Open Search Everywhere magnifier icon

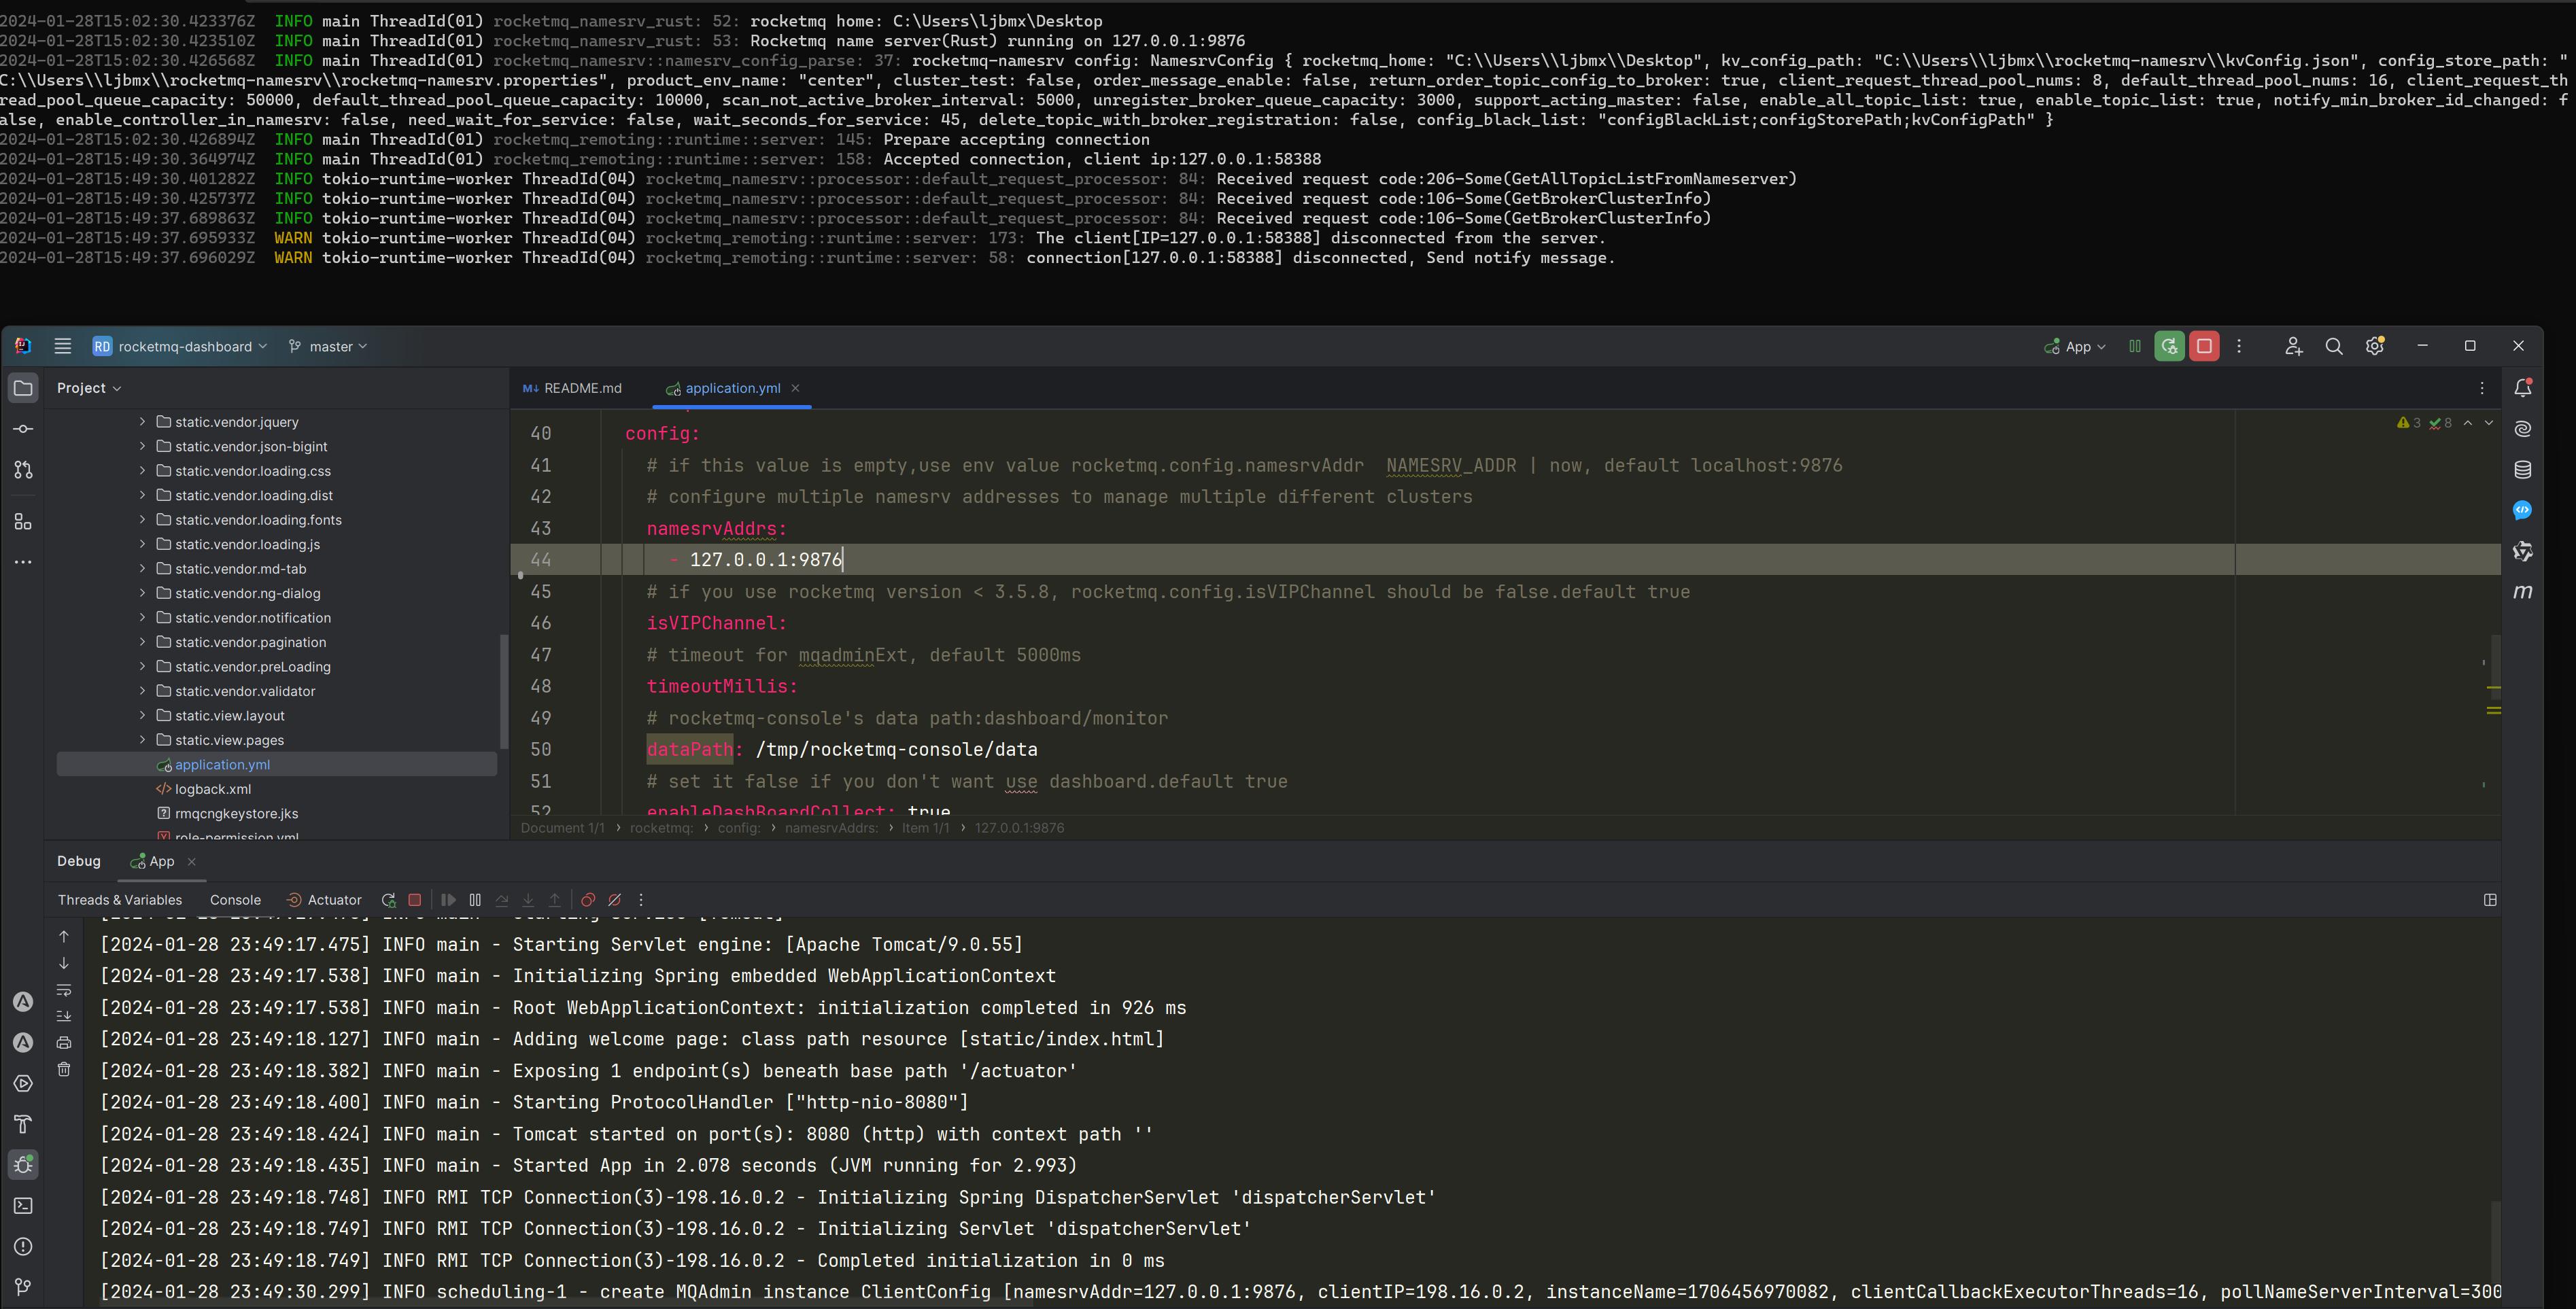click(x=2334, y=346)
